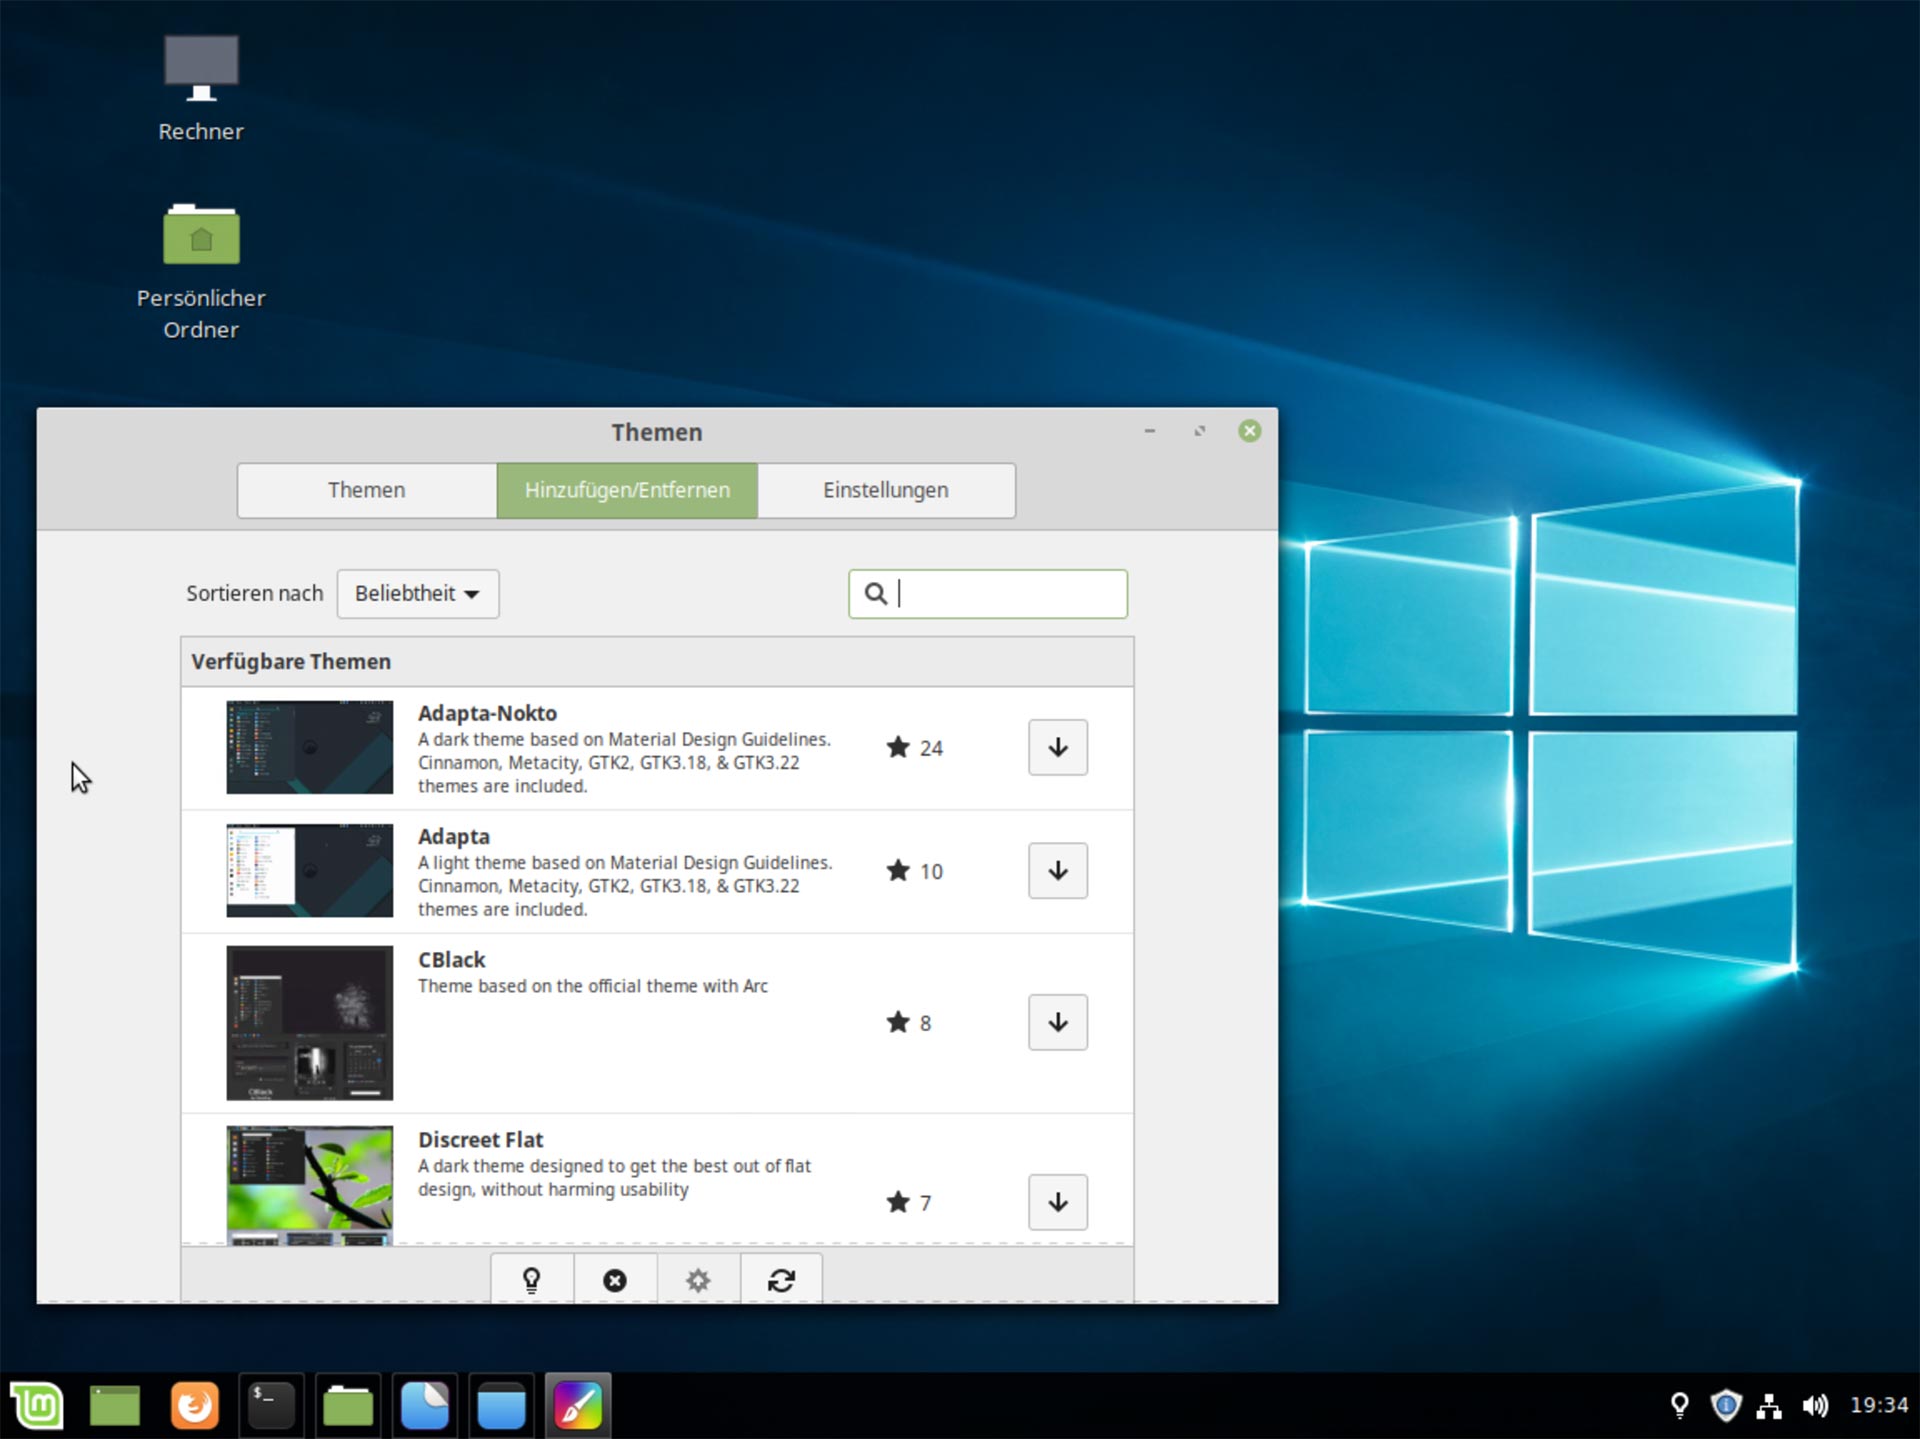Image resolution: width=1920 pixels, height=1439 pixels.
Task: Click the shield update icon in the tray
Action: [x=1725, y=1404]
